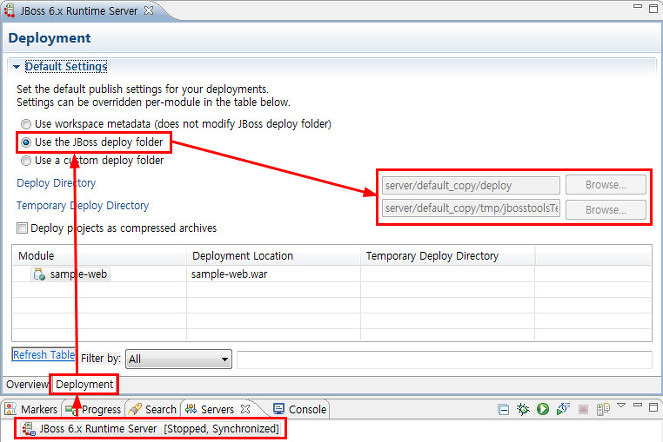Click the Temporary Deploy Directory label link
This screenshot has height=442, width=663.
83,206
